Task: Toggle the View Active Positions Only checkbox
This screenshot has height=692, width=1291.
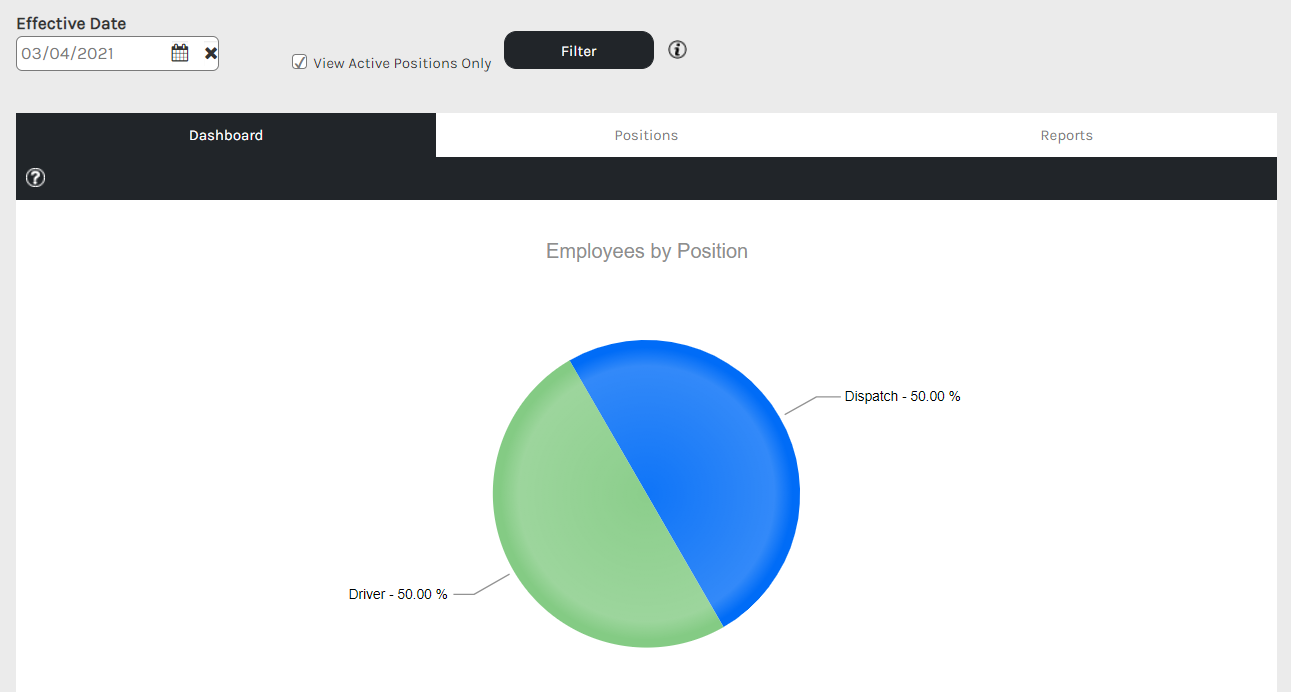Action: [x=299, y=62]
